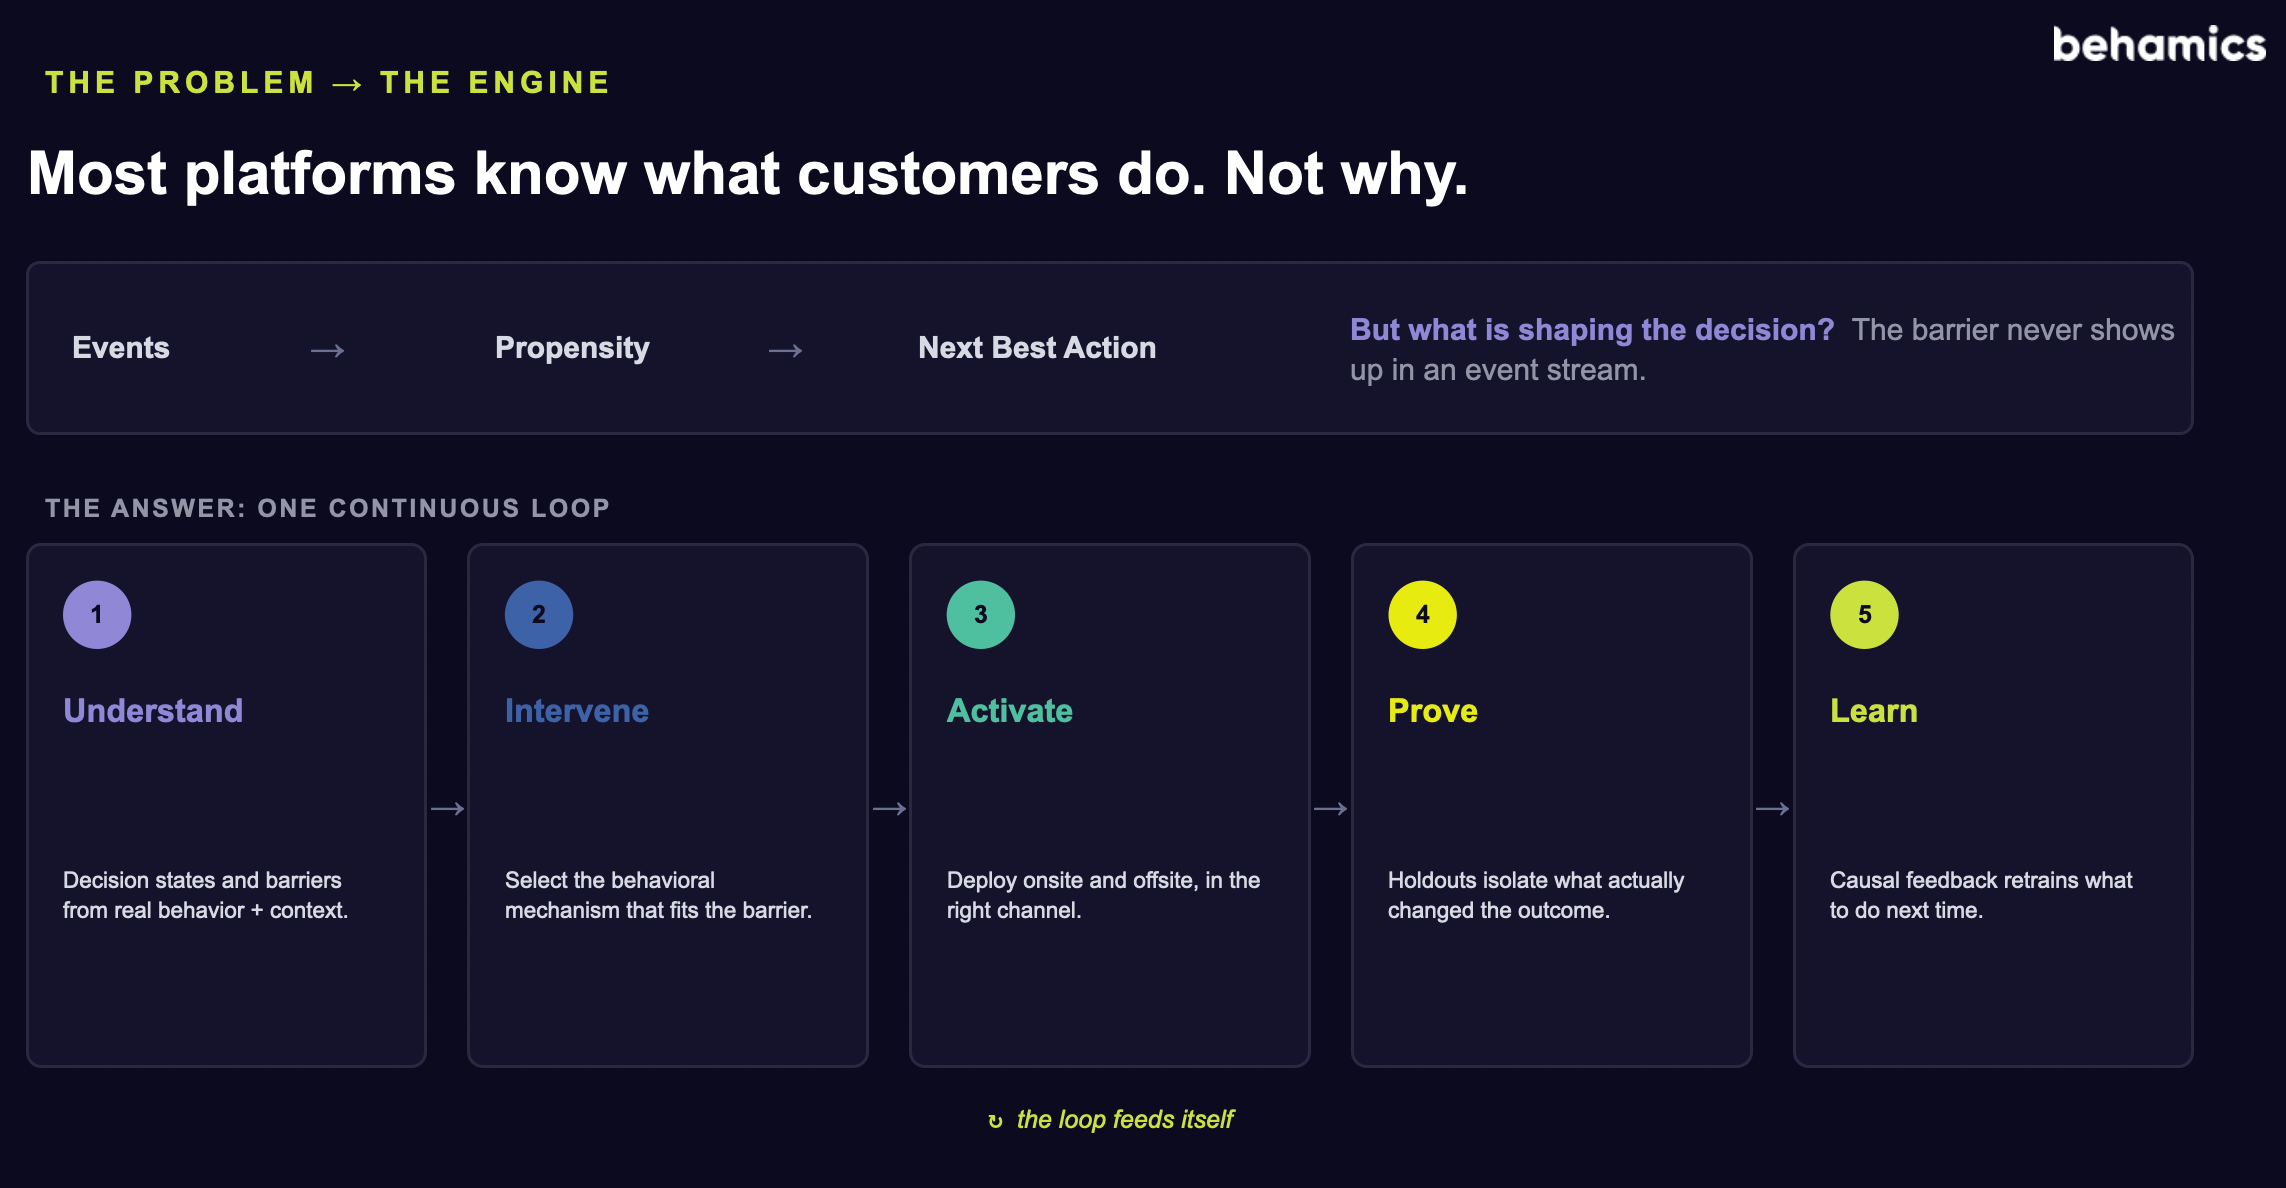Select the lime step 5 circle
The image size is (2286, 1188).
(1864, 615)
